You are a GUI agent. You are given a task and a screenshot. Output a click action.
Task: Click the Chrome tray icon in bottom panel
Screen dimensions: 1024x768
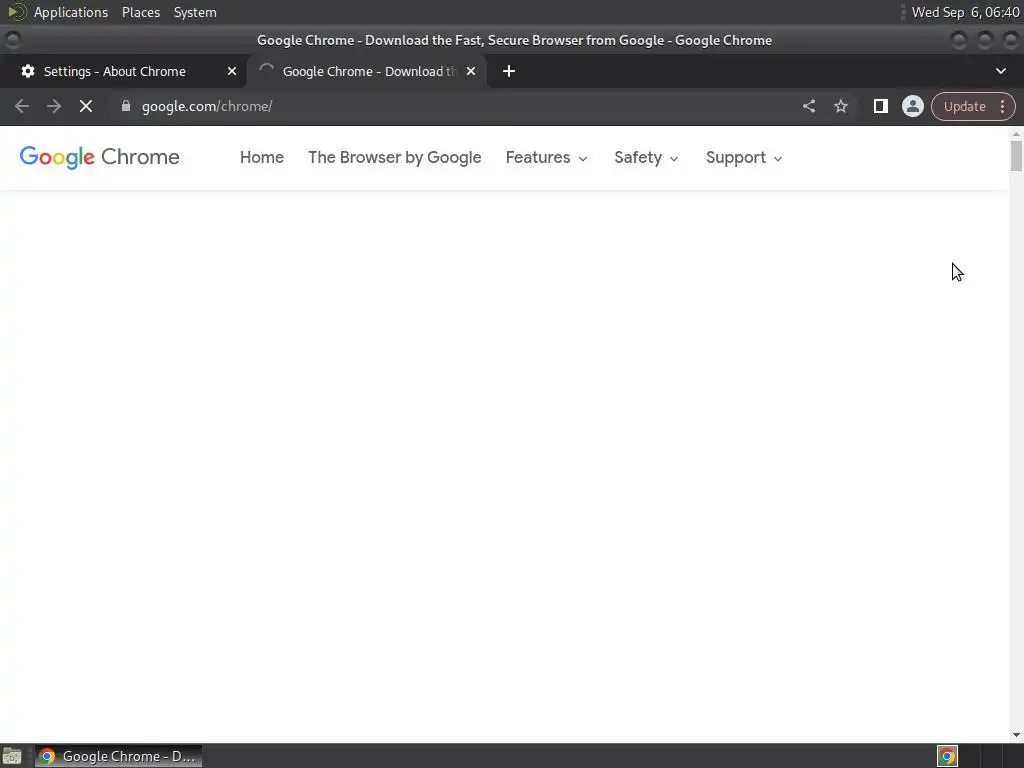947,756
